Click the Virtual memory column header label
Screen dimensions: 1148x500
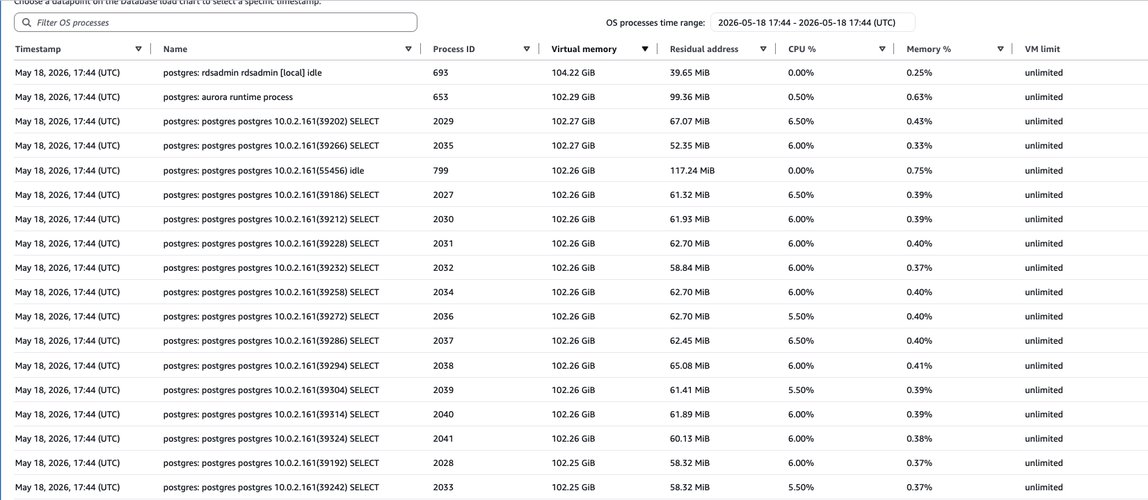[x=584, y=49]
